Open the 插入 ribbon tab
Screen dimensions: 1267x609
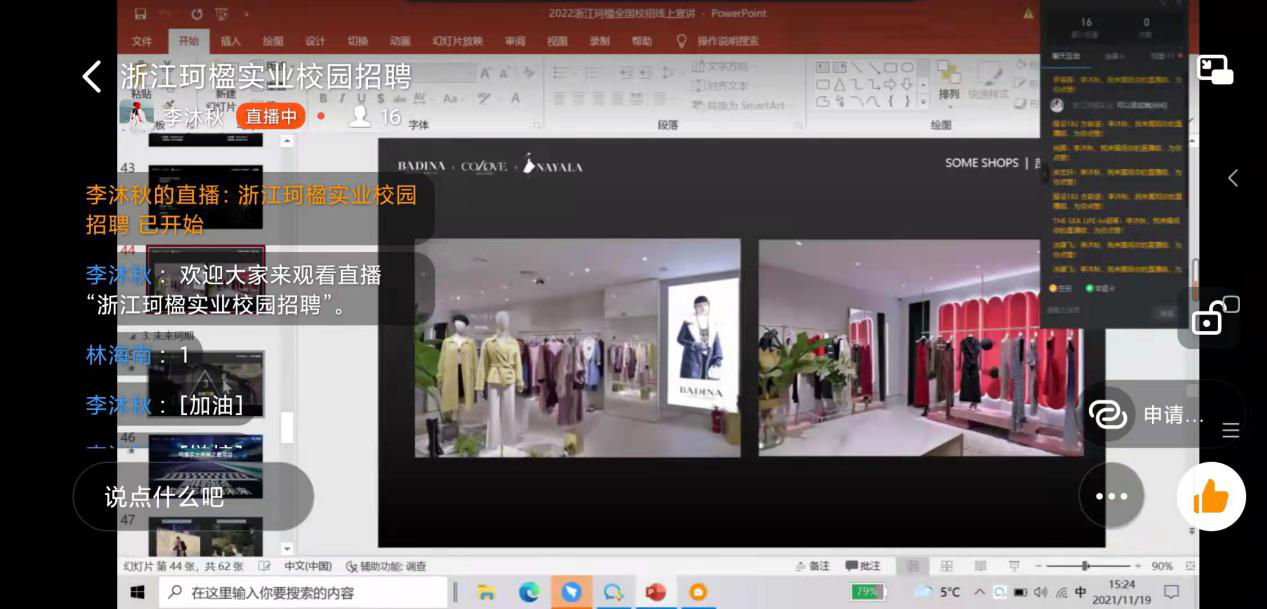231,41
